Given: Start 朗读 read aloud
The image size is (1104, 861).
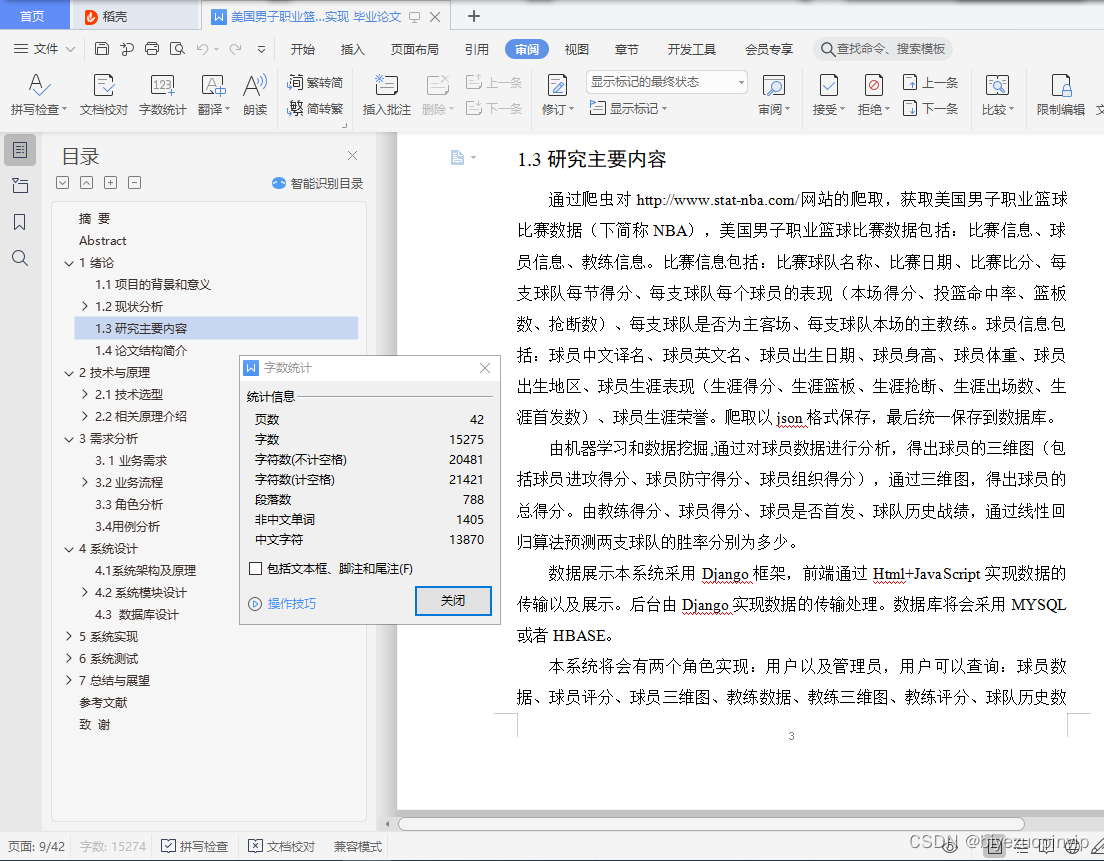Looking at the screenshot, I should coord(255,94).
